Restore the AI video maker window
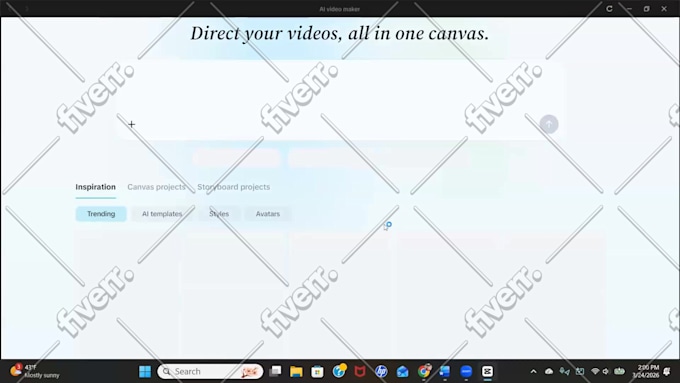680x383 pixels. (647, 9)
